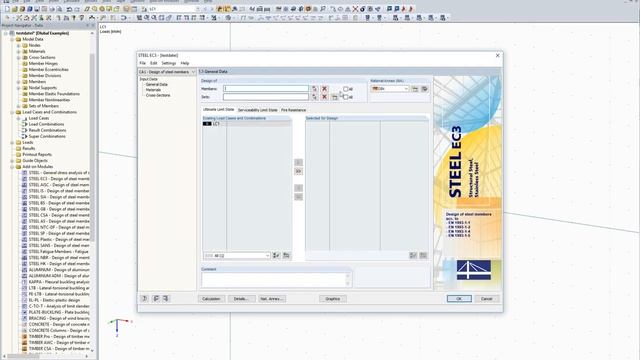Click double right arrow to add all cases
Viewport: 640px width, 360px height.
tap(298, 171)
